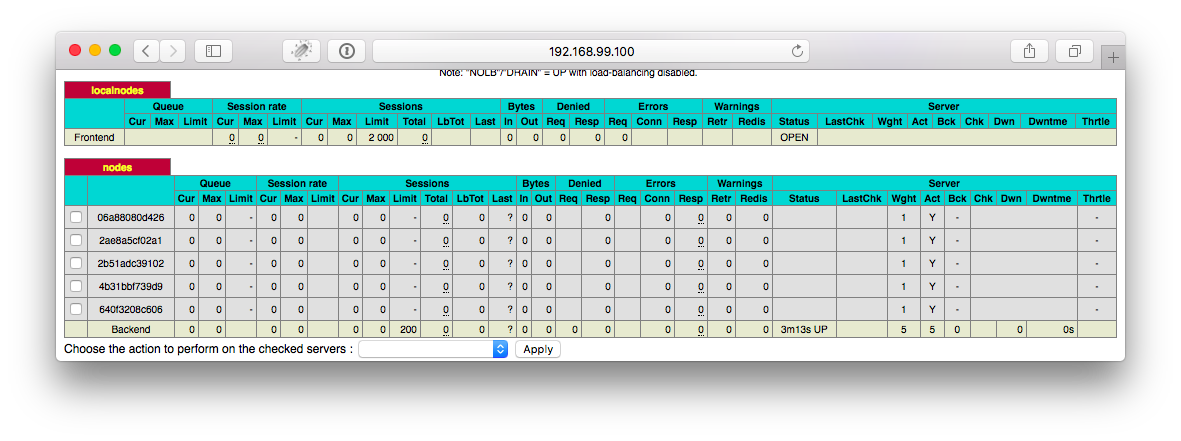Click the Dwntme column header in nodes table
This screenshot has height=441, width=1181.
click(1051, 199)
